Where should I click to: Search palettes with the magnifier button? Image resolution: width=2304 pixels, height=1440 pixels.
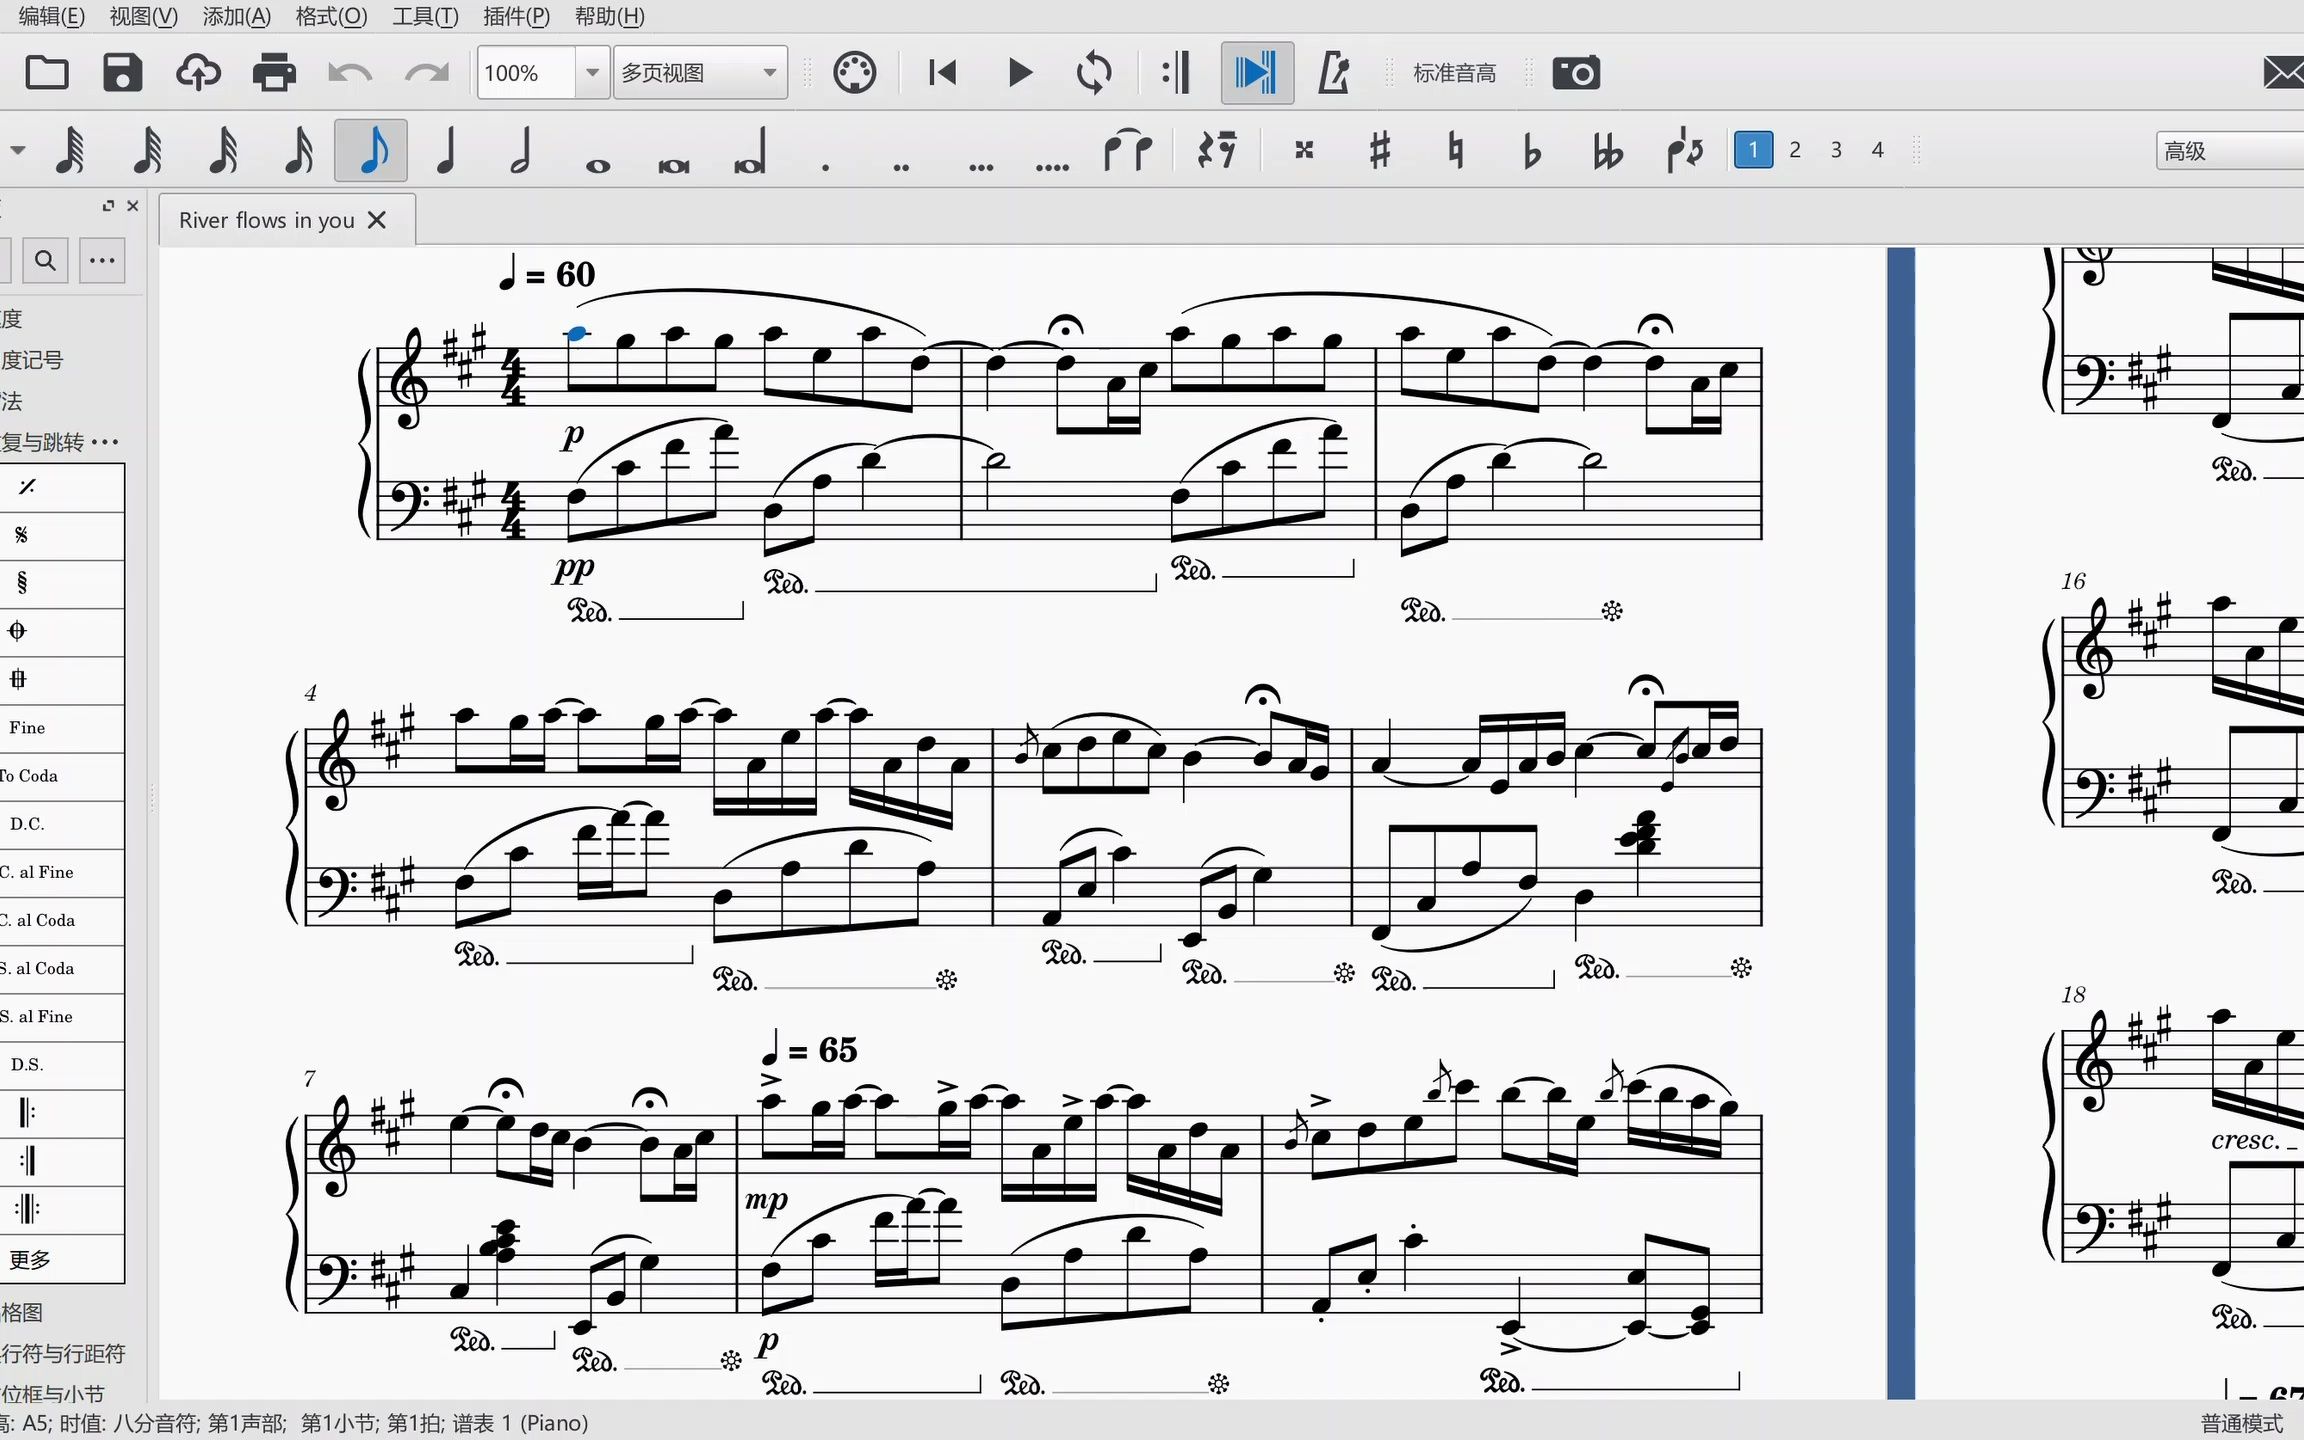pyautogui.click(x=45, y=261)
